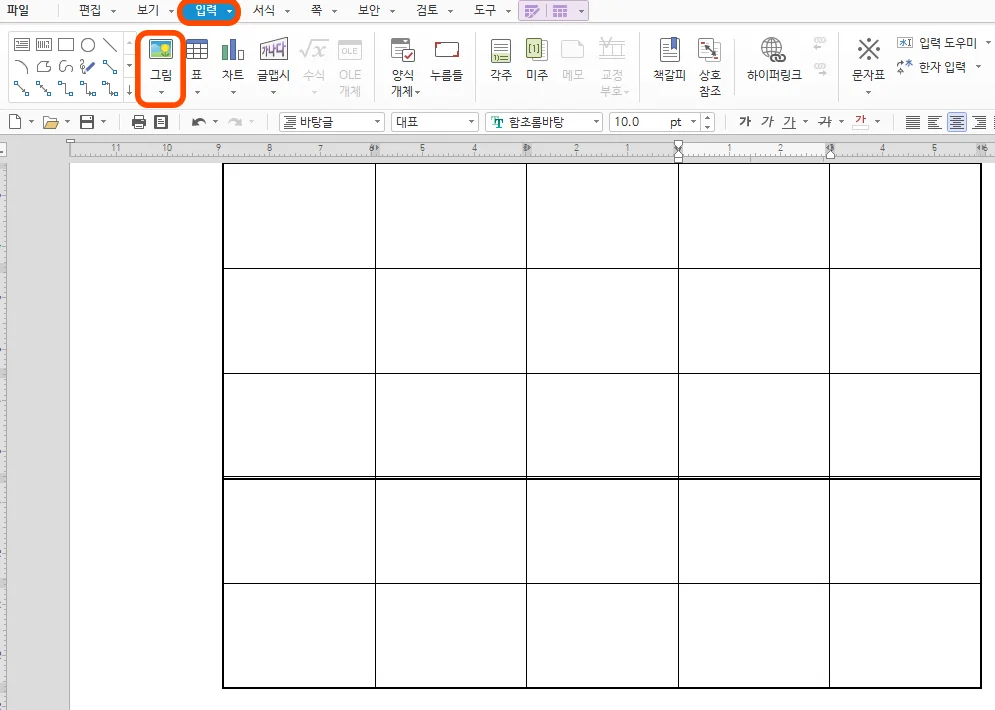Toggle italic text formatting
995x710 pixels.
point(767,121)
